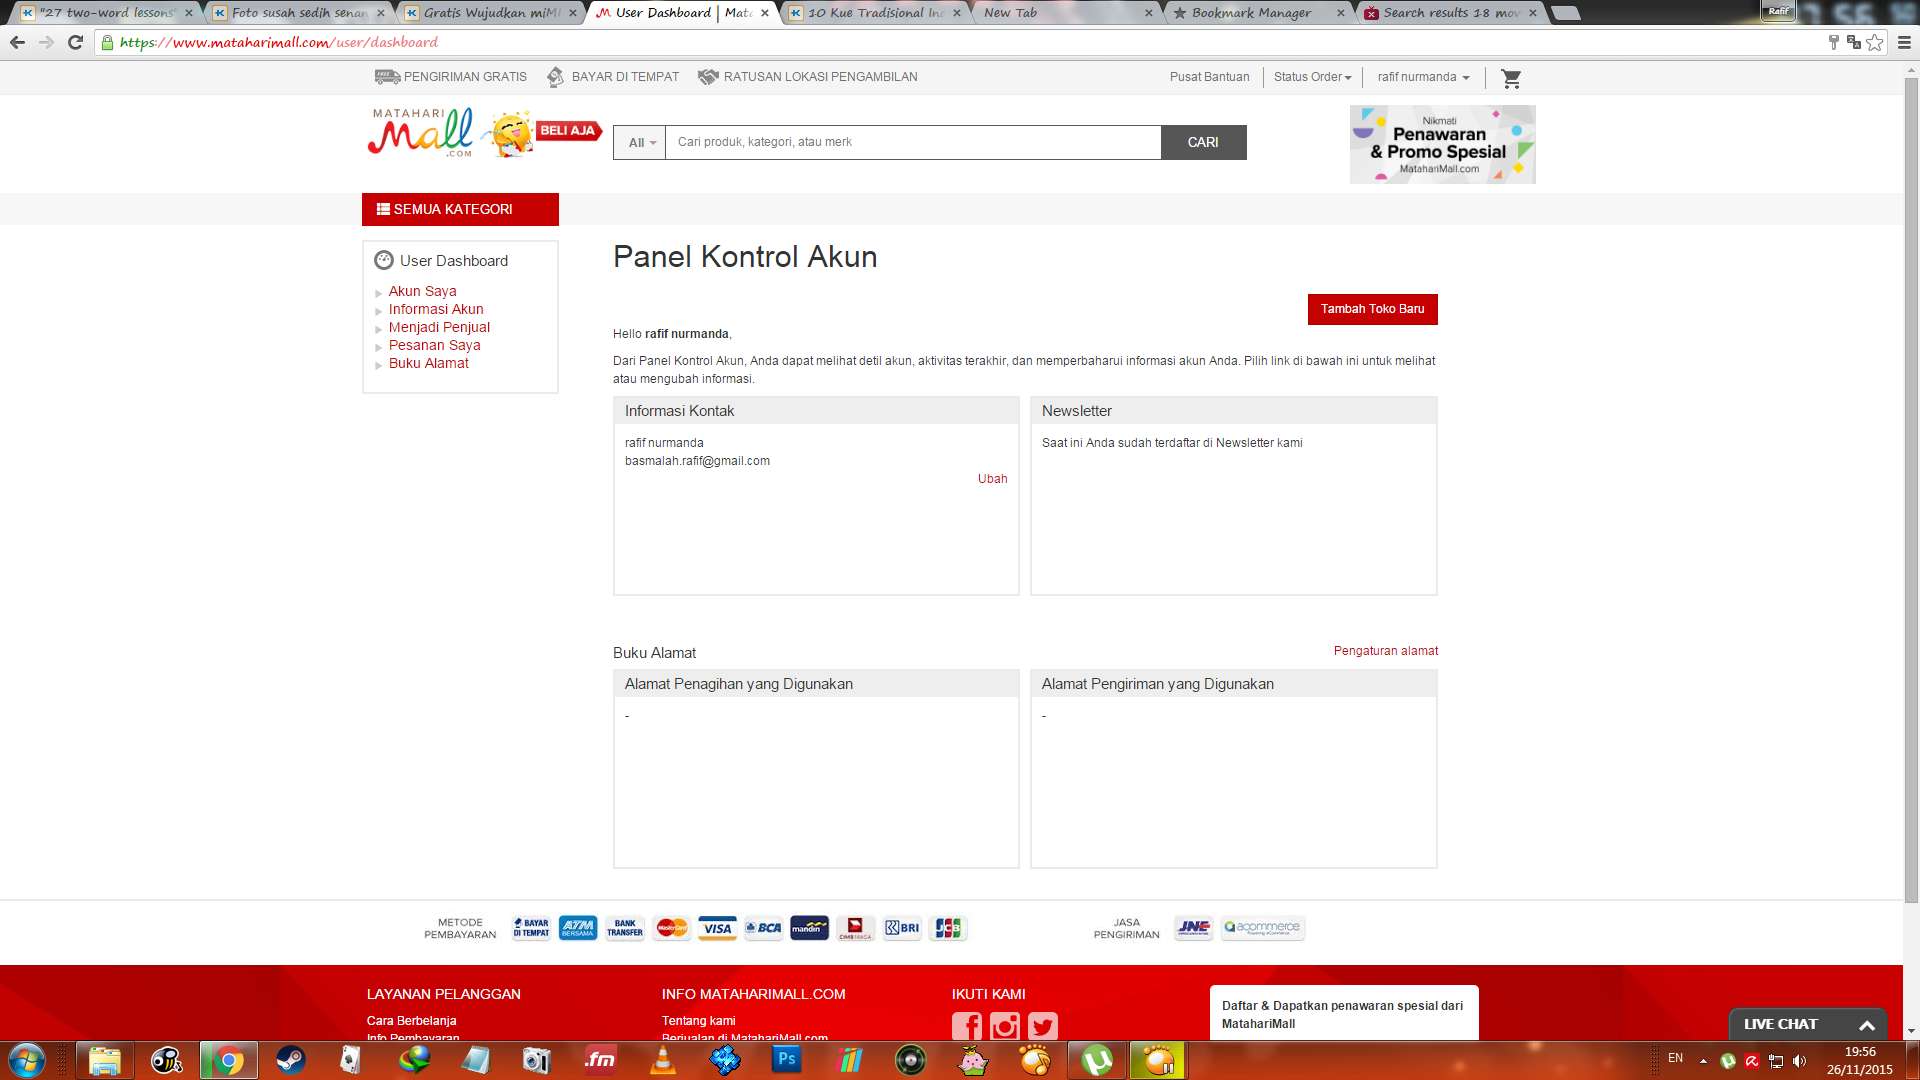
Task: Open uTorrent from the taskbar
Action: pos(1096,1060)
